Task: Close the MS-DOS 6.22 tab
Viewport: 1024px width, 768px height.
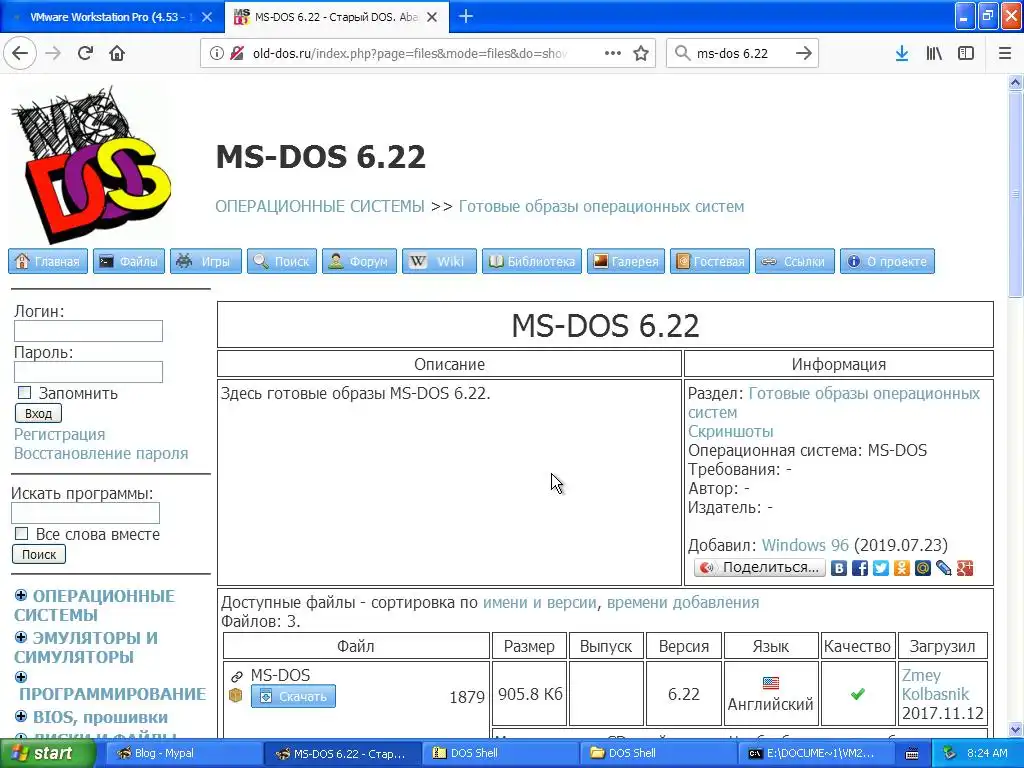Action: point(432,17)
